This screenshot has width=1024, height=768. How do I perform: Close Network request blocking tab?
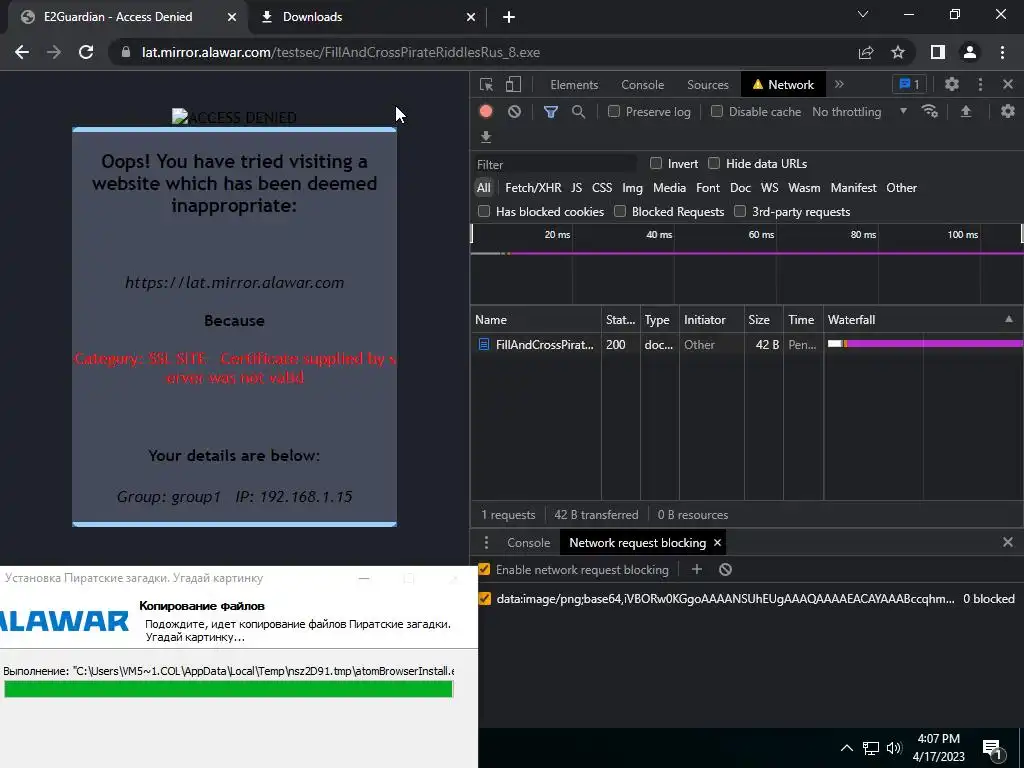(717, 543)
